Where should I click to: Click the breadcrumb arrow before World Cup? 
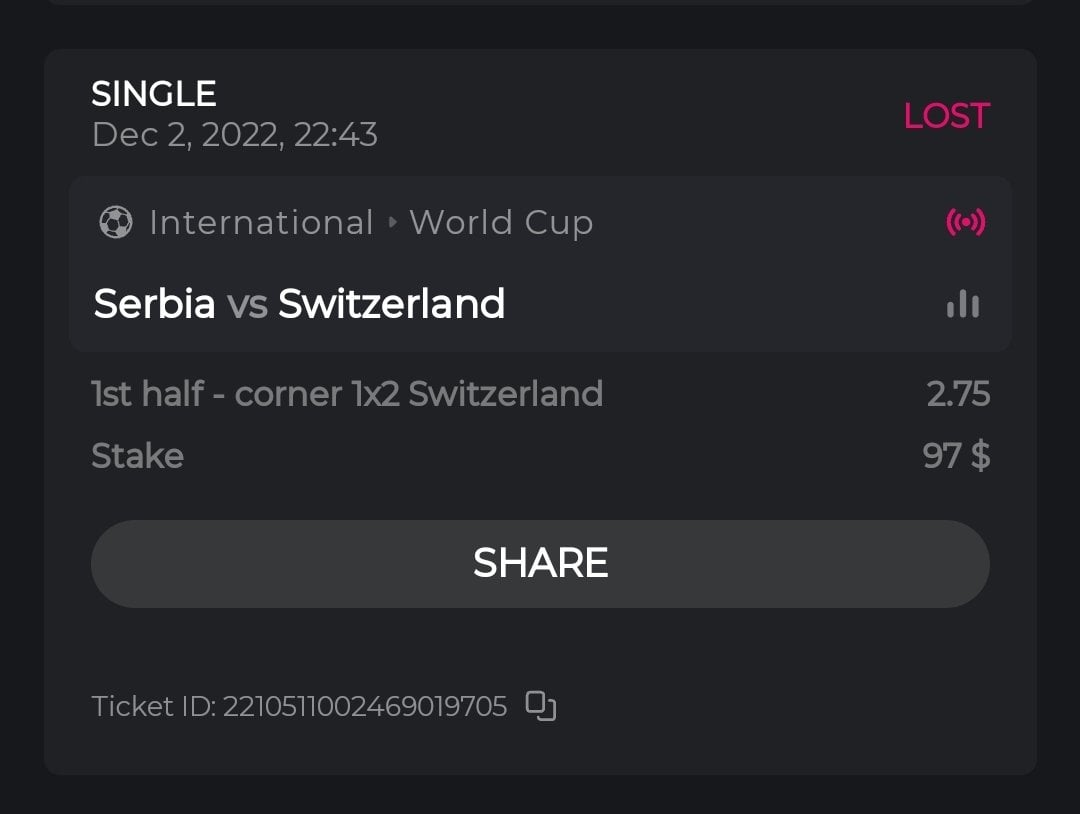392,222
